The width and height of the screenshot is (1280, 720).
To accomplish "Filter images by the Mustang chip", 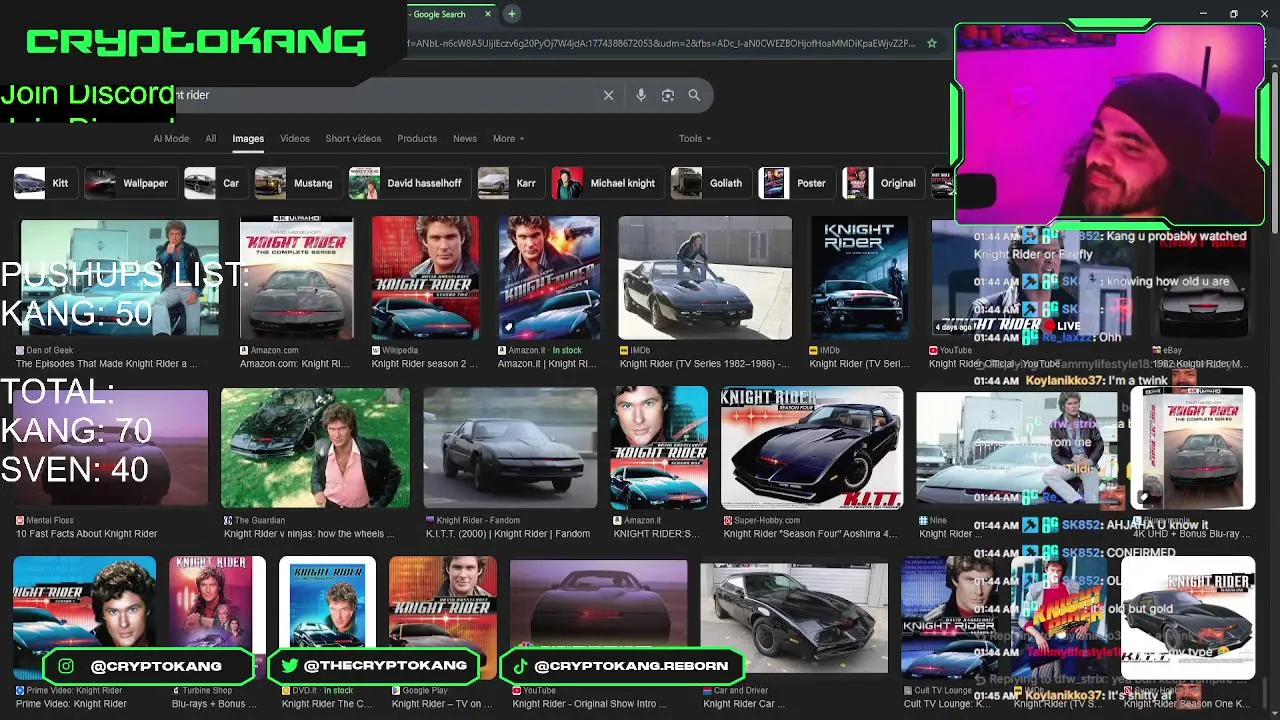I will [296, 183].
